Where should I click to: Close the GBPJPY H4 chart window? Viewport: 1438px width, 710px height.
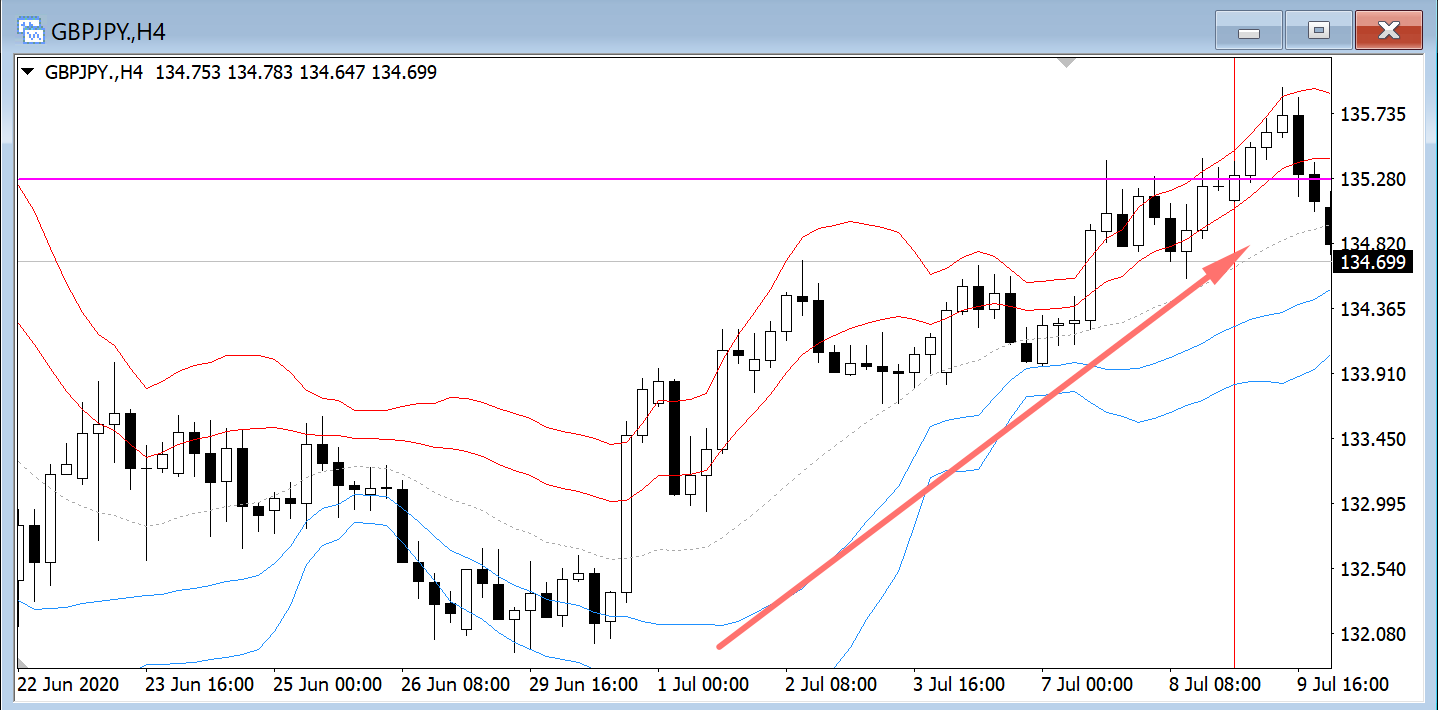[x=1388, y=31]
